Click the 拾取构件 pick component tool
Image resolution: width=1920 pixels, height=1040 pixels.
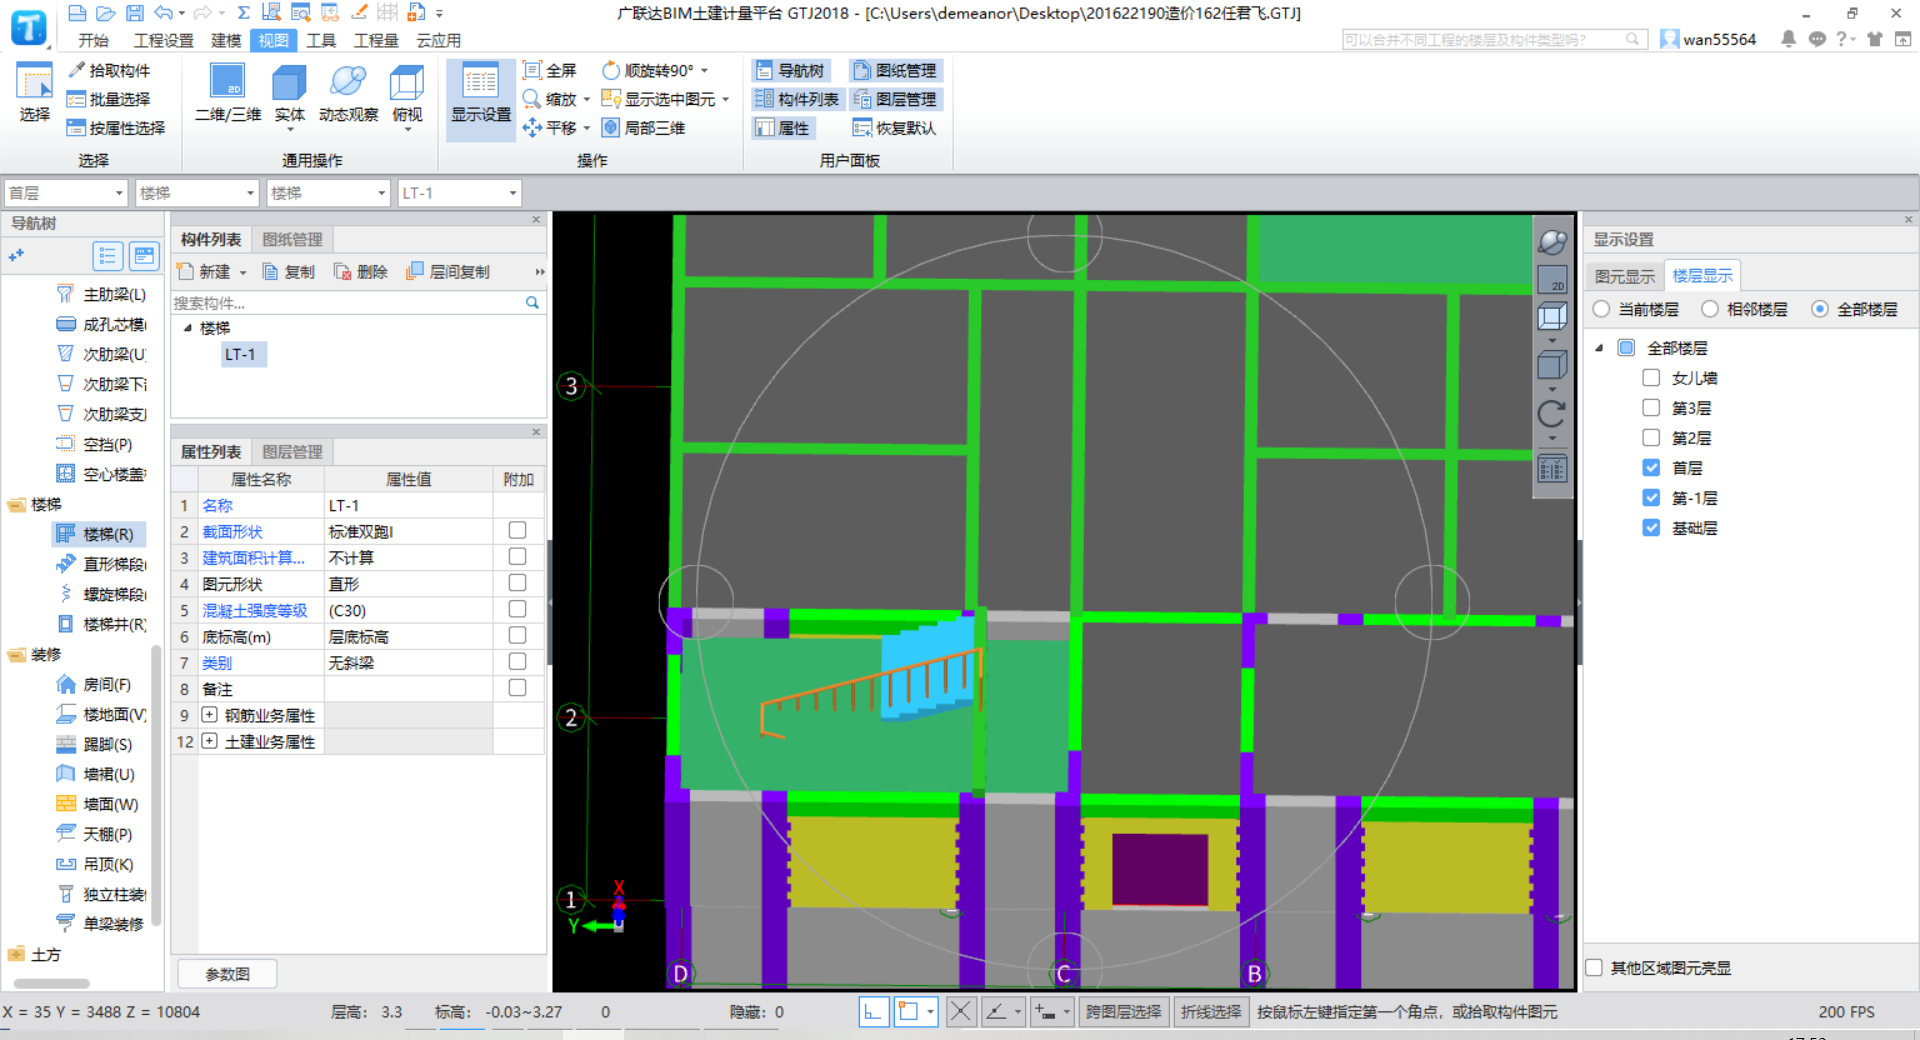pos(108,70)
